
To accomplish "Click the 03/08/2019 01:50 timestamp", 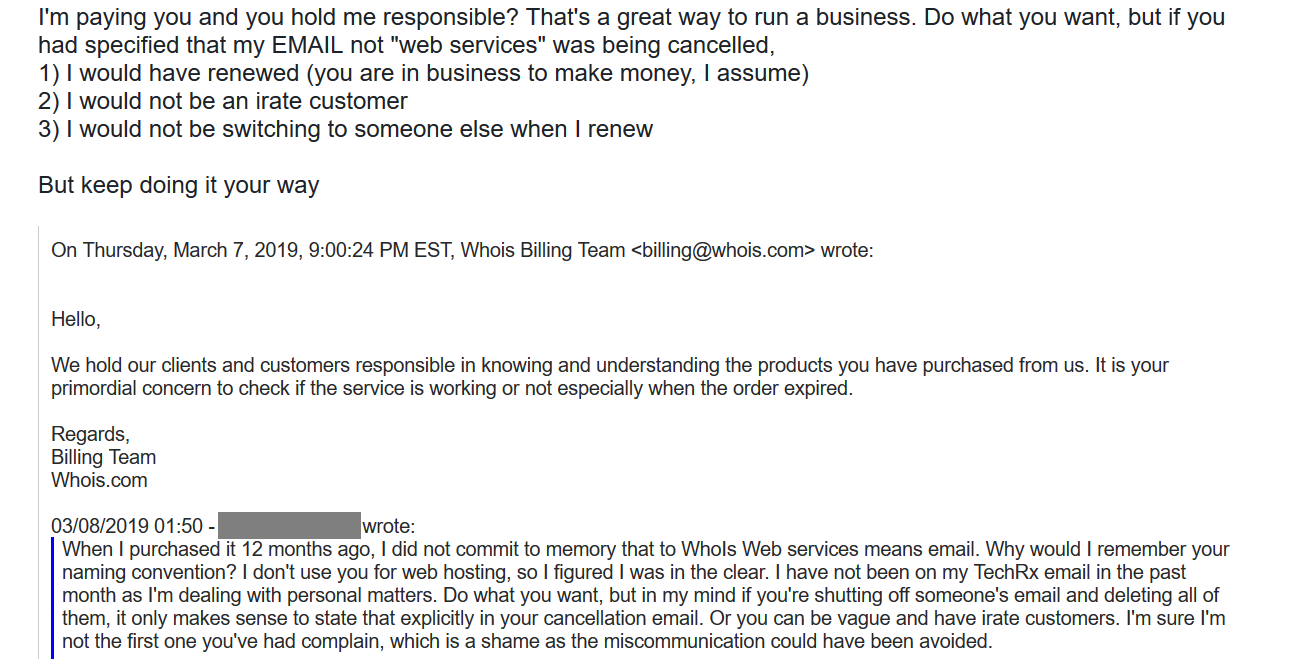I will 126,526.
